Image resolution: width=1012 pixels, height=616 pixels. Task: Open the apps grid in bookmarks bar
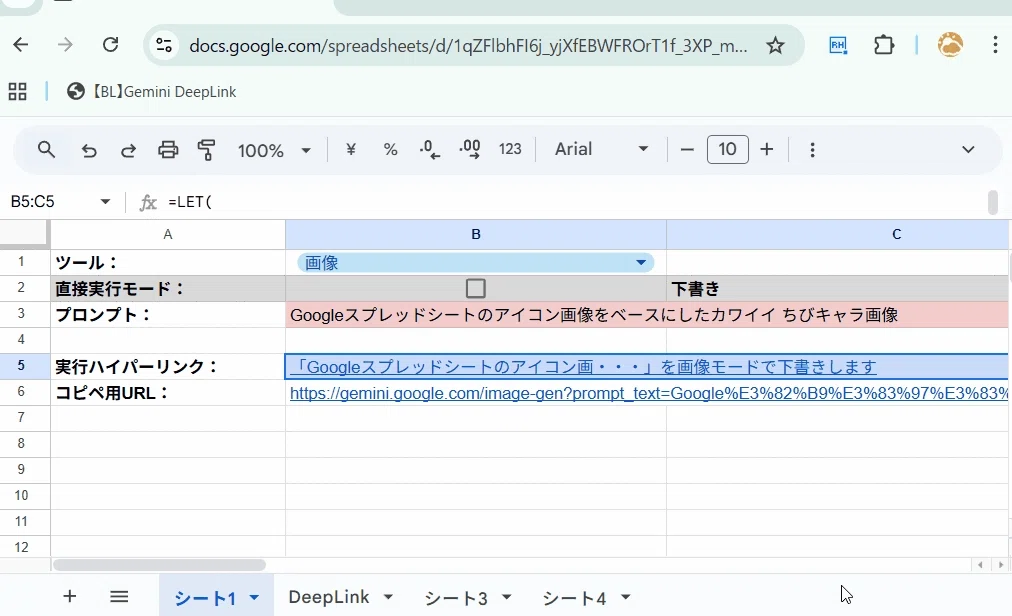[17, 92]
